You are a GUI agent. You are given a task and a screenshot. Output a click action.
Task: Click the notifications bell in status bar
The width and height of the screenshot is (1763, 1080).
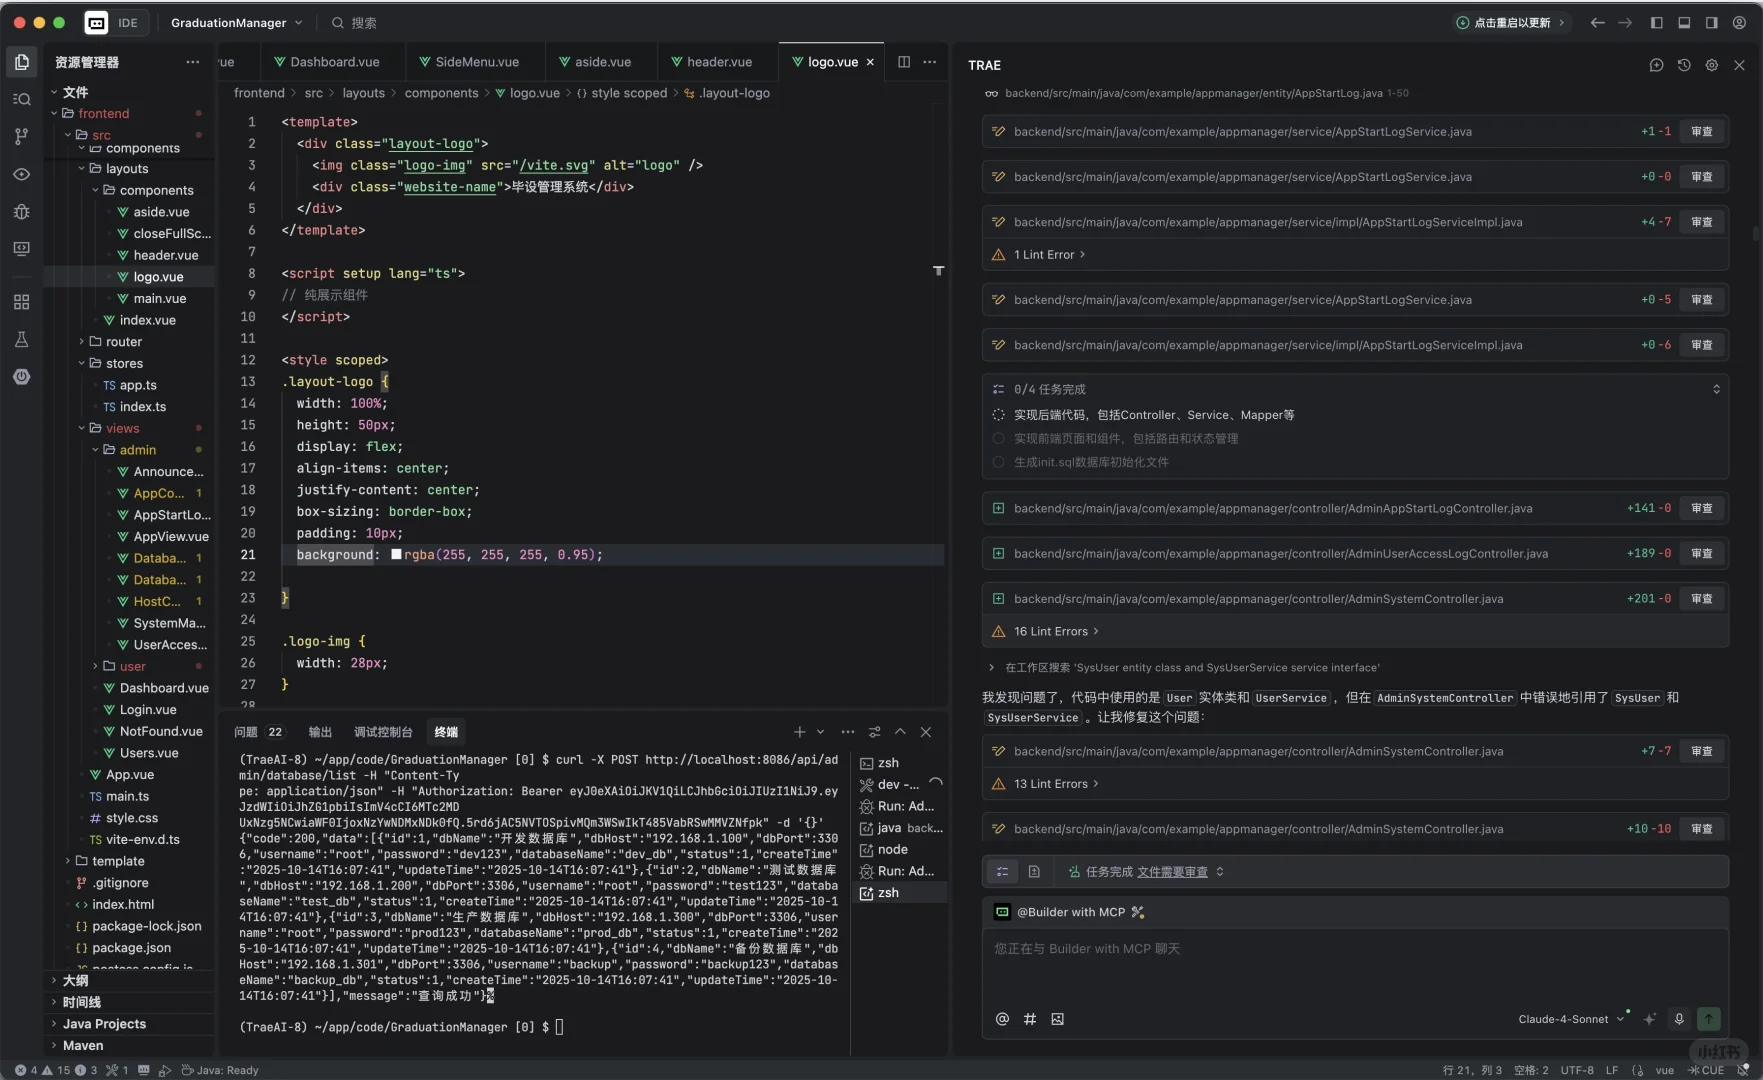click(1744, 1070)
